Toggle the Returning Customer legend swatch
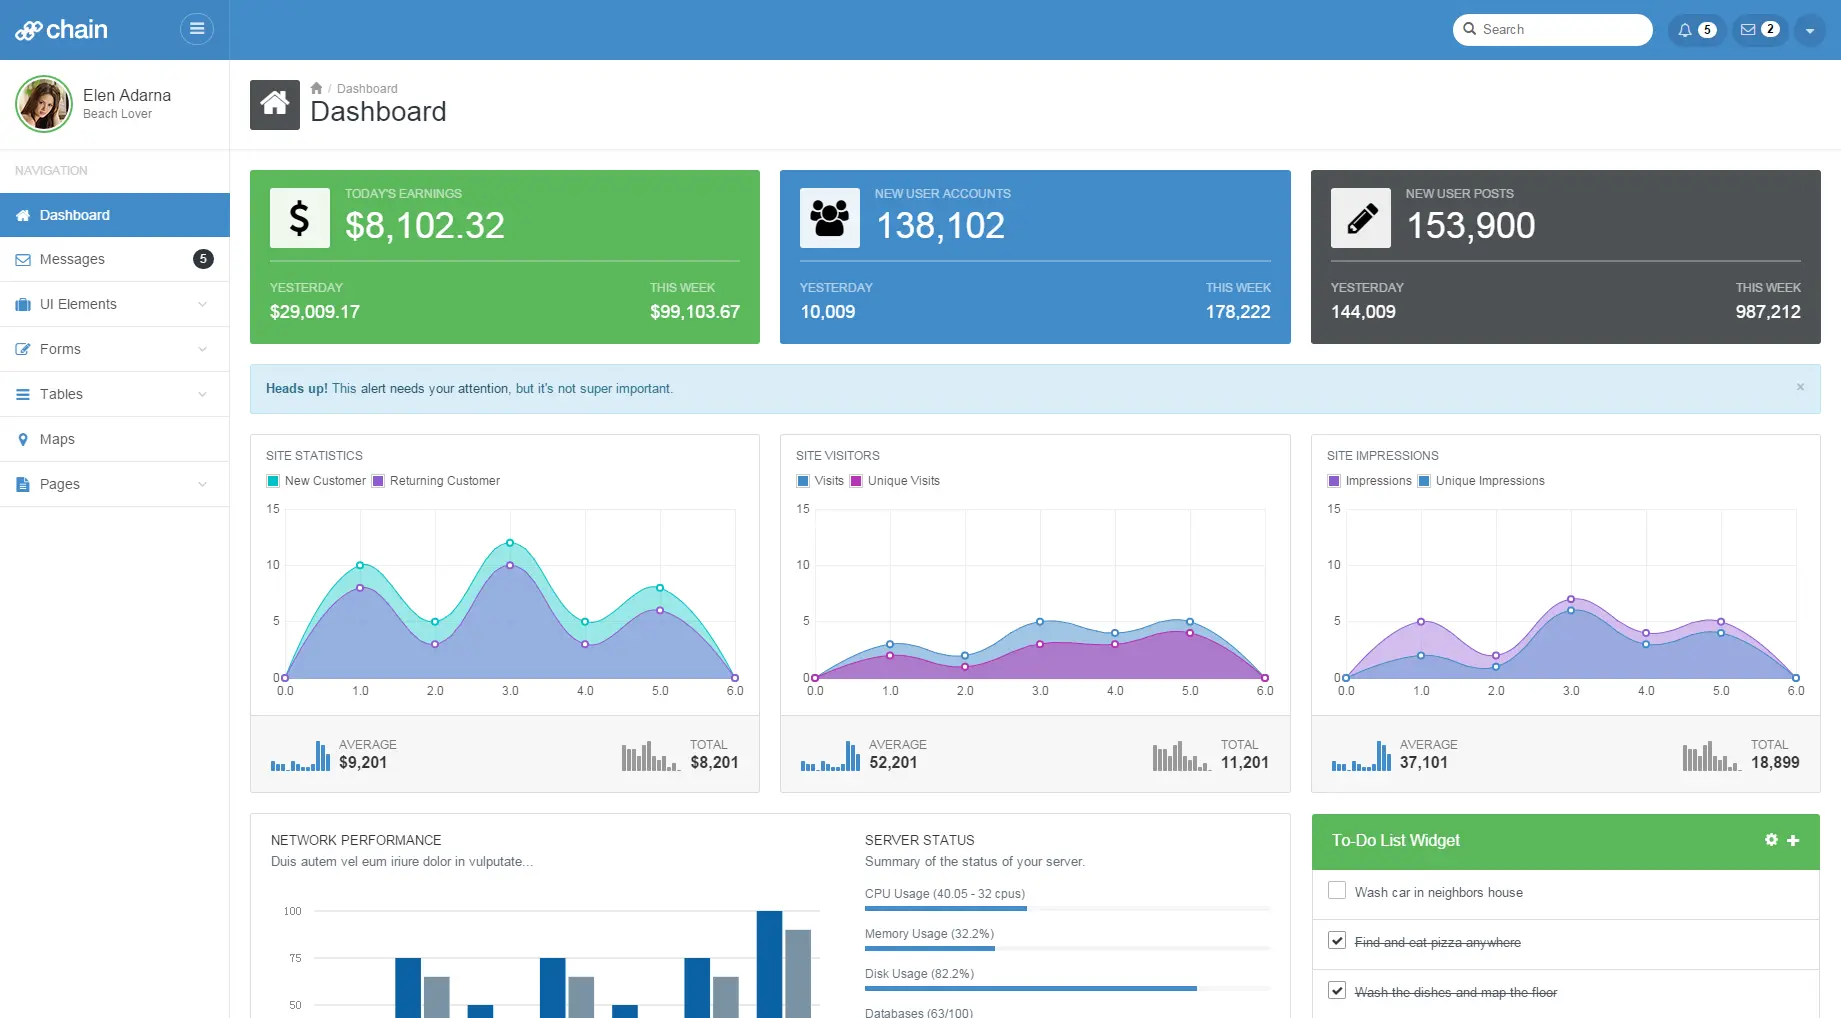 coord(378,481)
